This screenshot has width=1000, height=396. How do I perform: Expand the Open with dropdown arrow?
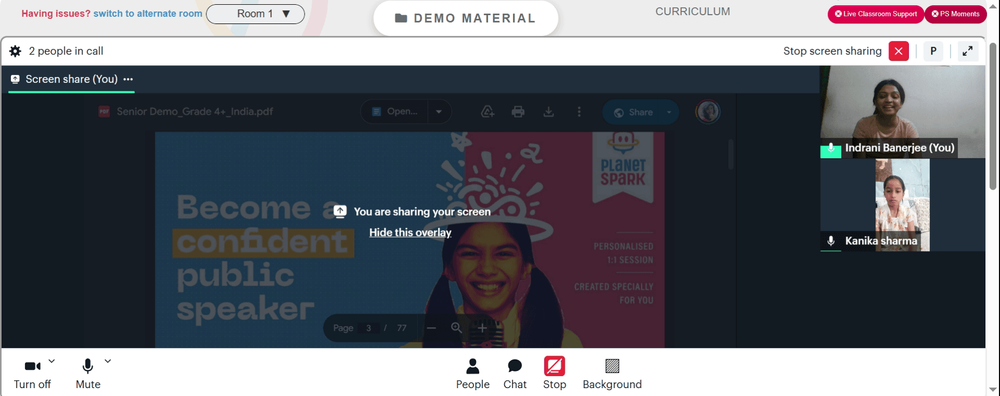[439, 112]
